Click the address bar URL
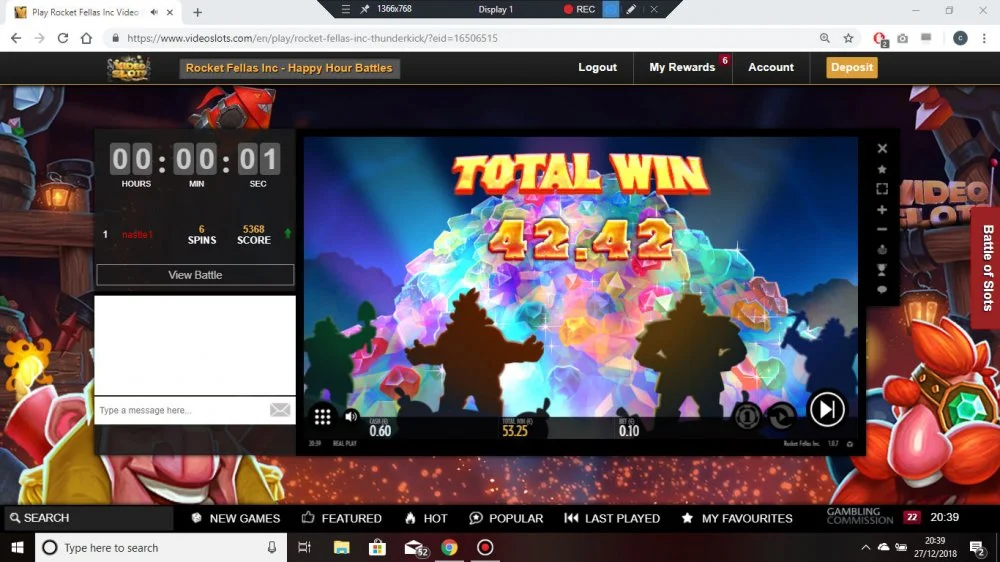This screenshot has width=1000, height=562. pos(312,38)
